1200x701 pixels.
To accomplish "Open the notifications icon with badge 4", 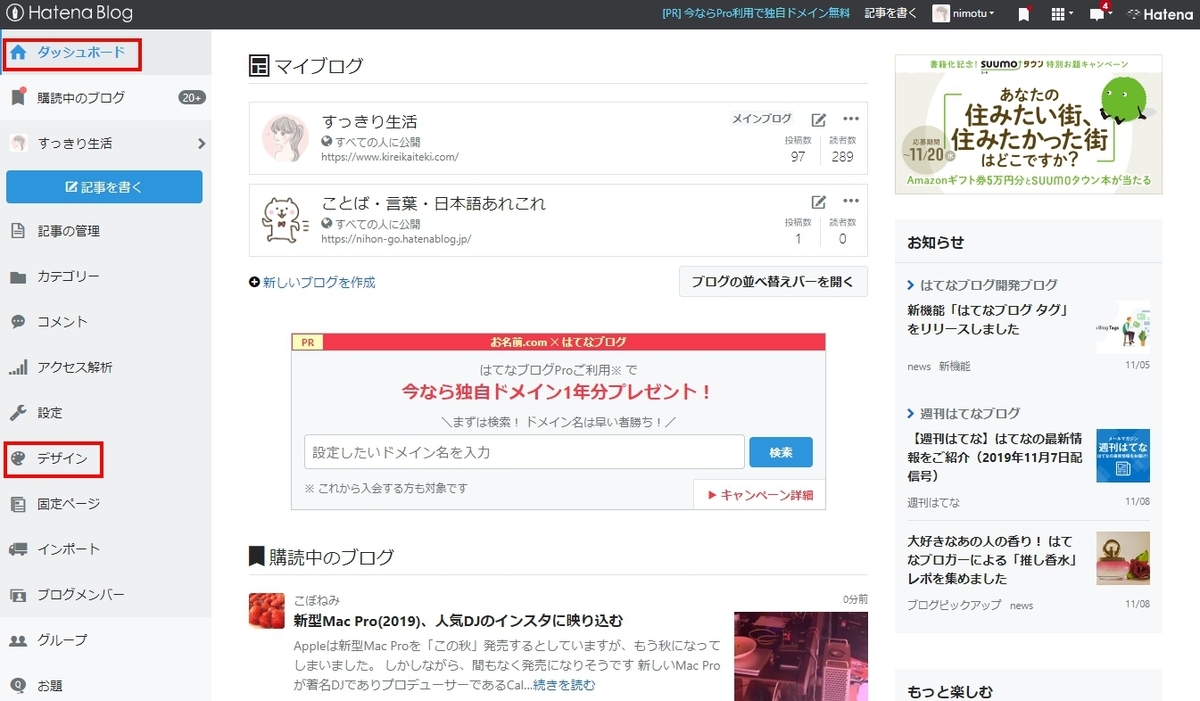I will pyautogui.click(x=1100, y=13).
